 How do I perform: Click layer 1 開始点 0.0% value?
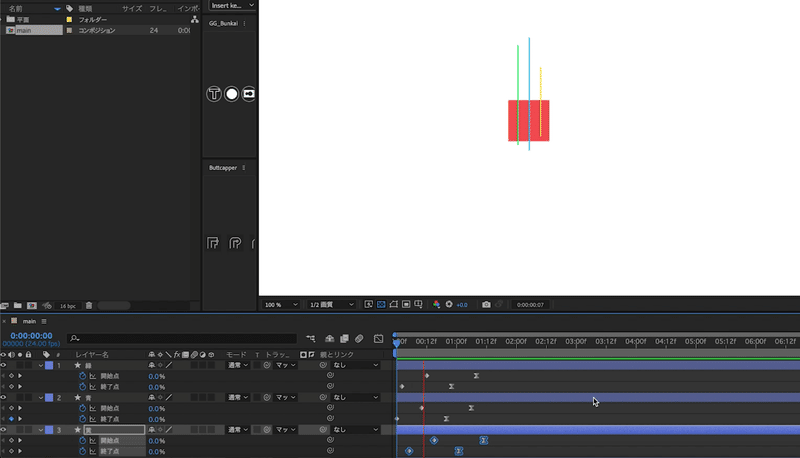[x=157, y=376]
